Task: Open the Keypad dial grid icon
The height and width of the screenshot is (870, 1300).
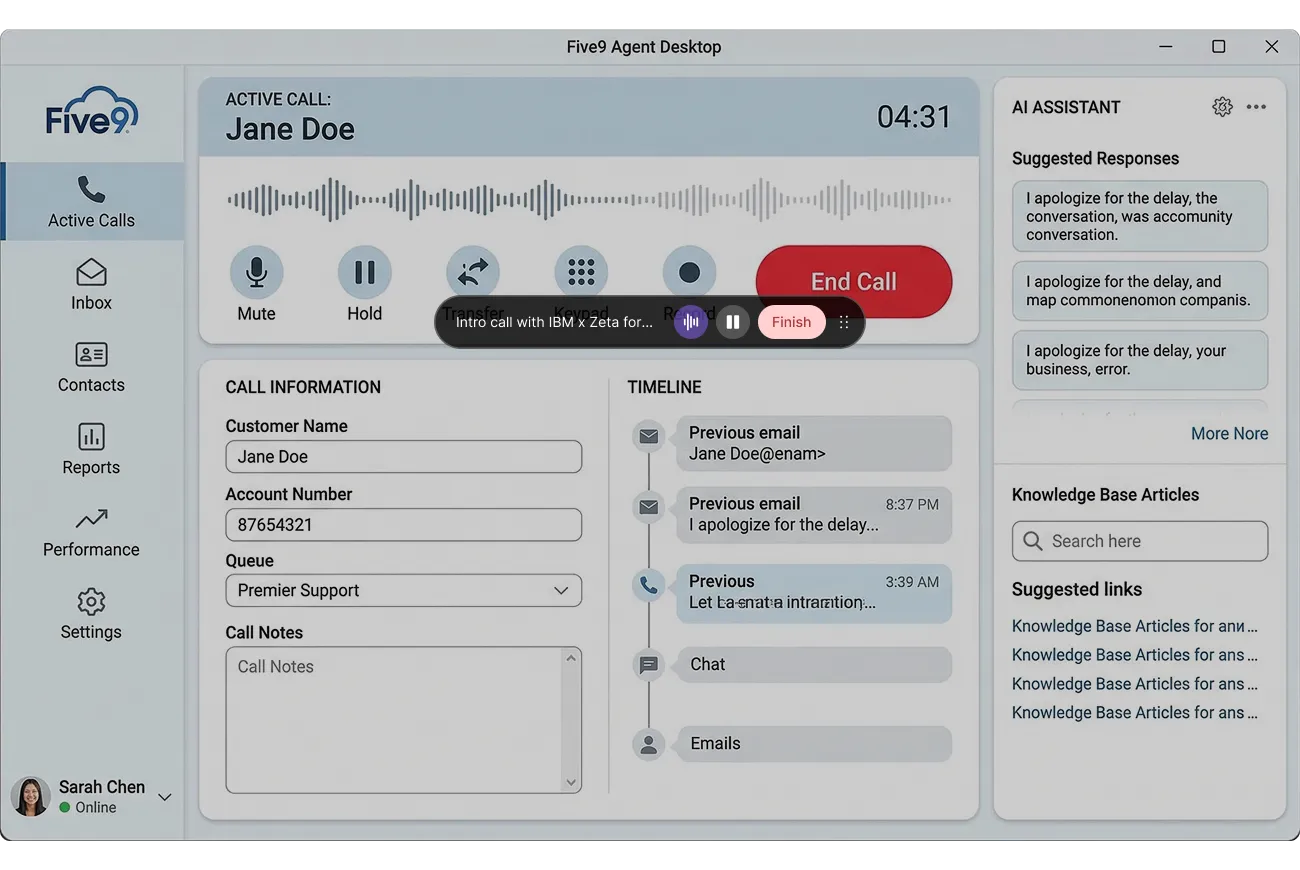Action: click(581, 272)
